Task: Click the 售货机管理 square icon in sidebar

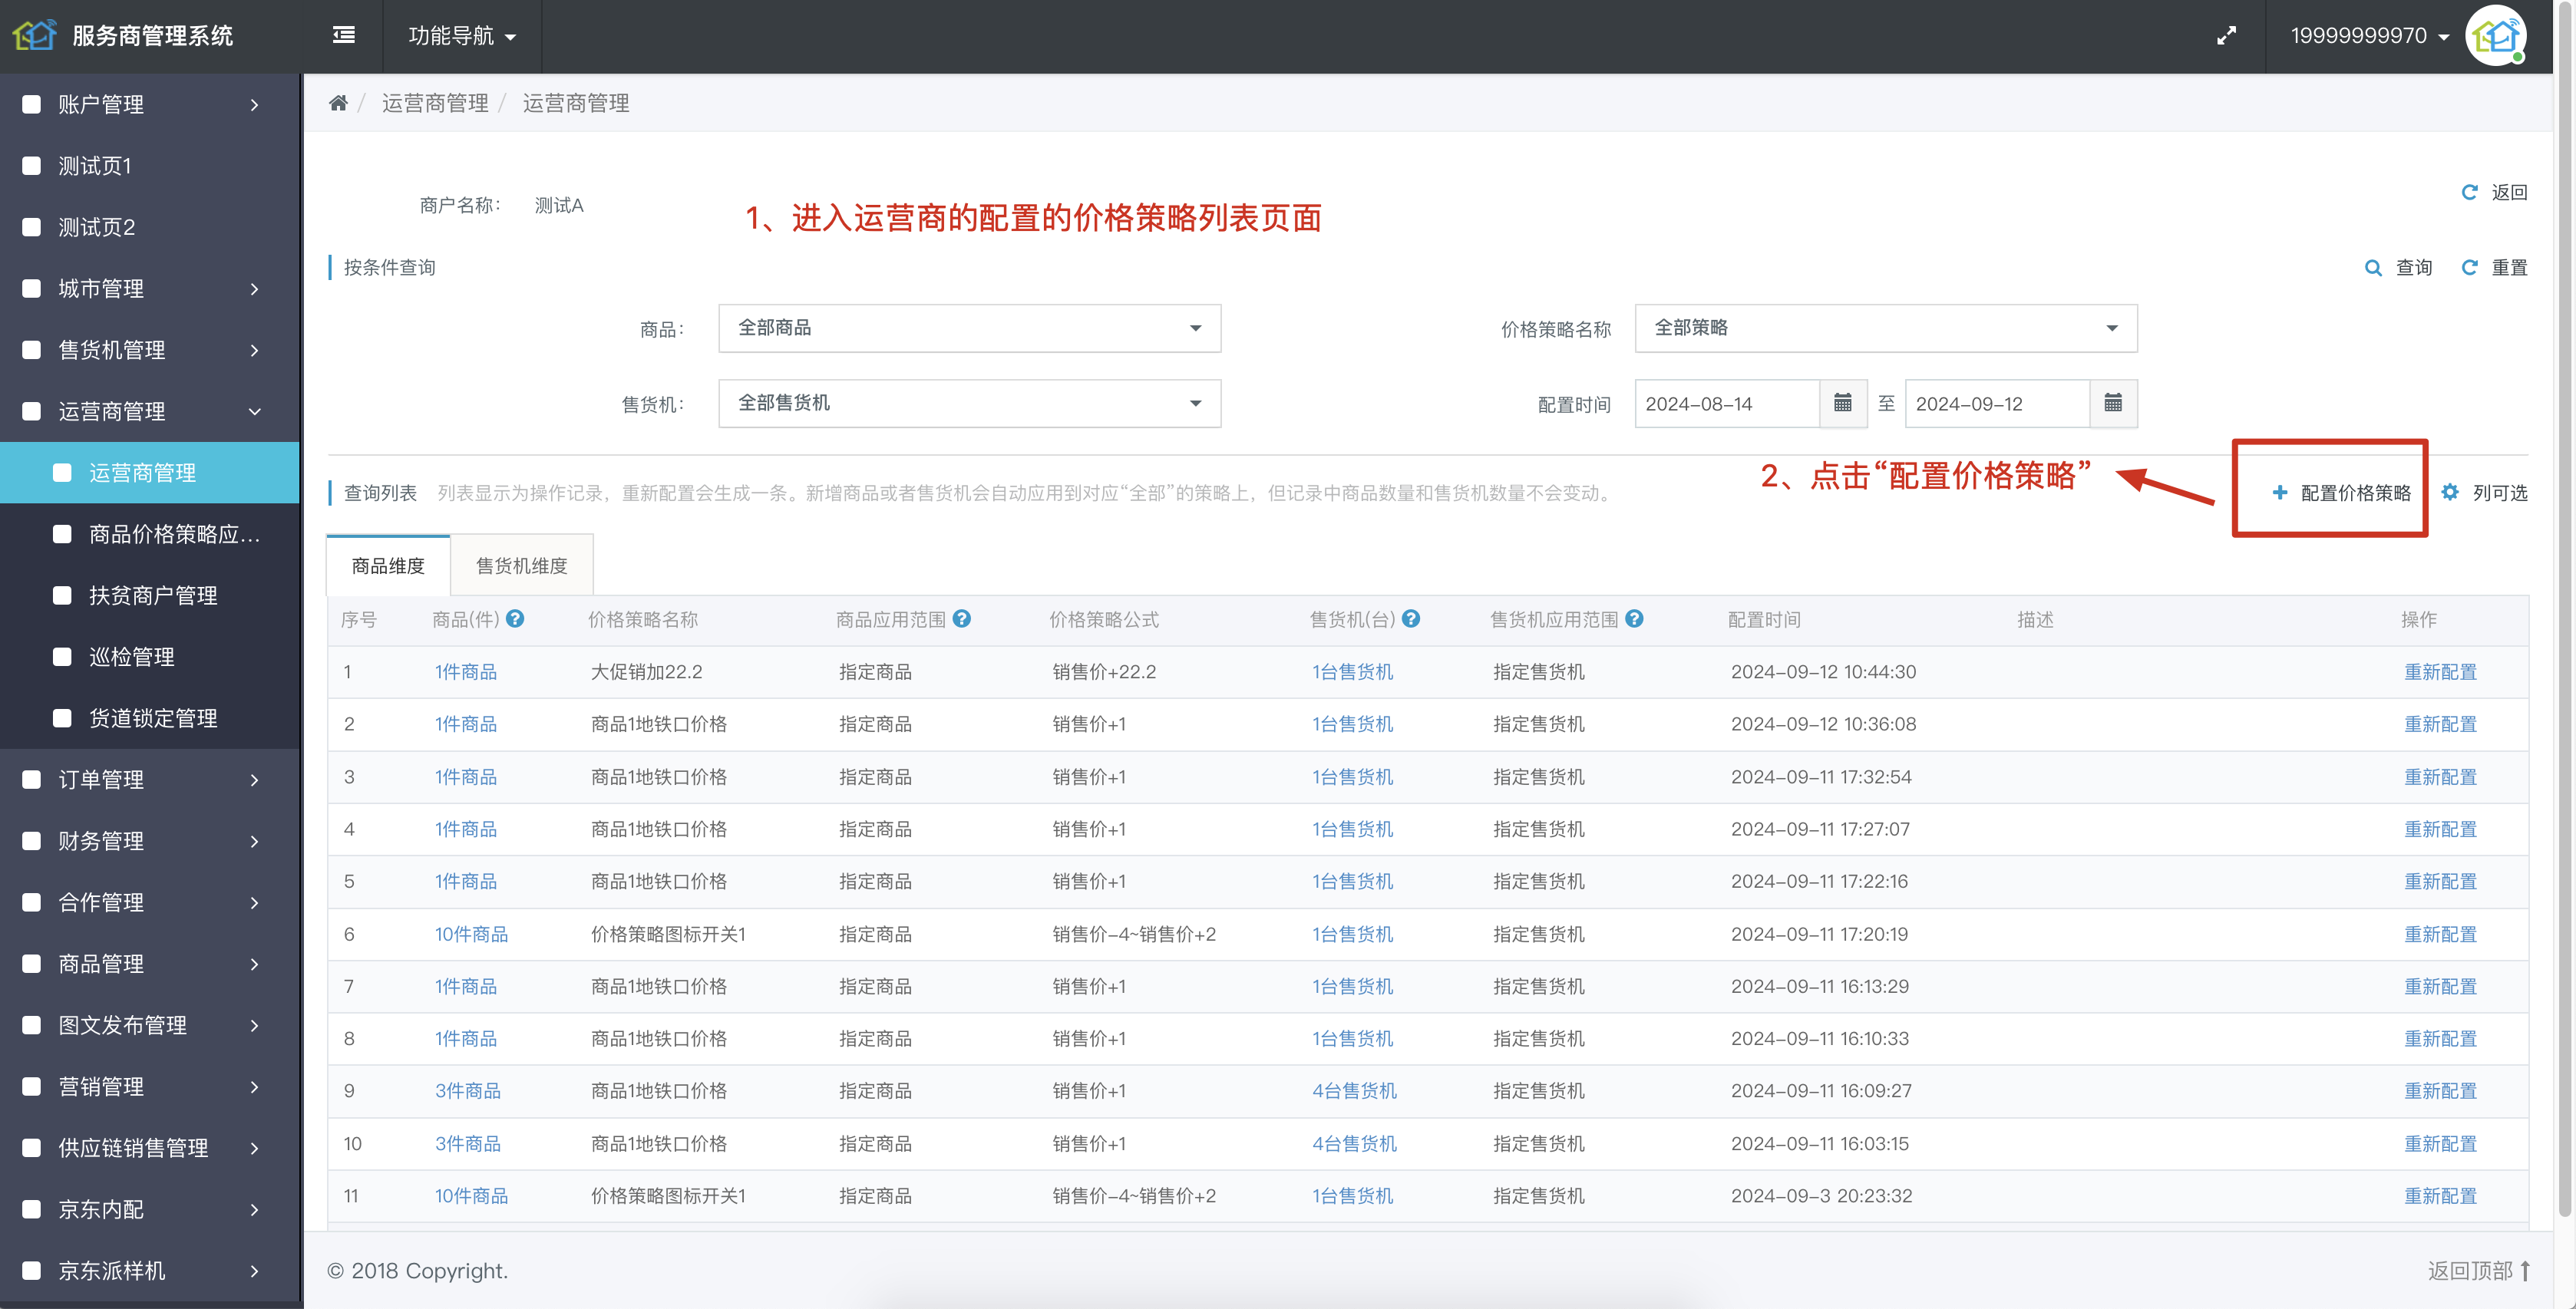Action: [x=31, y=350]
